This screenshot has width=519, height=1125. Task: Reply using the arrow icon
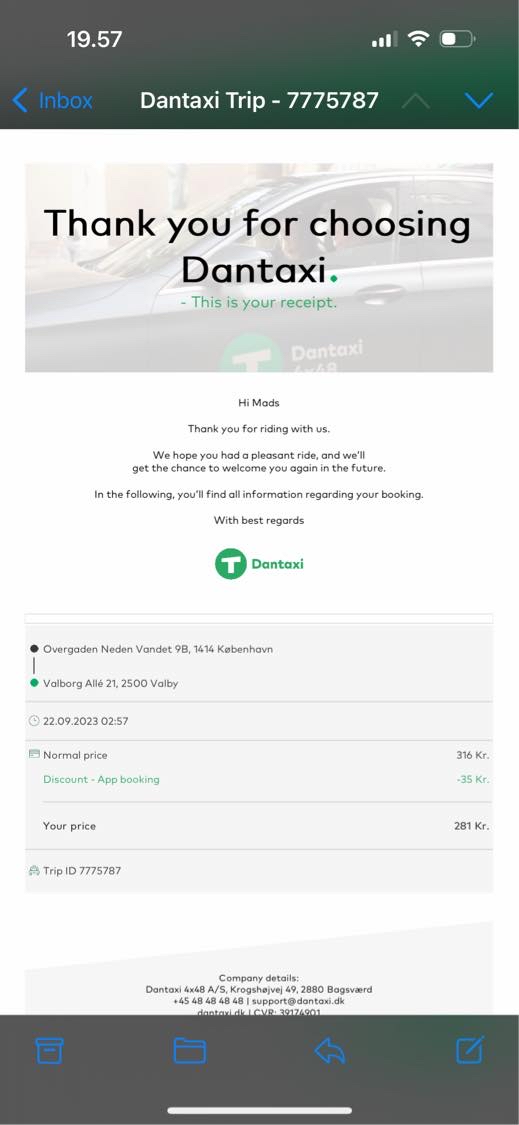click(329, 1050)
